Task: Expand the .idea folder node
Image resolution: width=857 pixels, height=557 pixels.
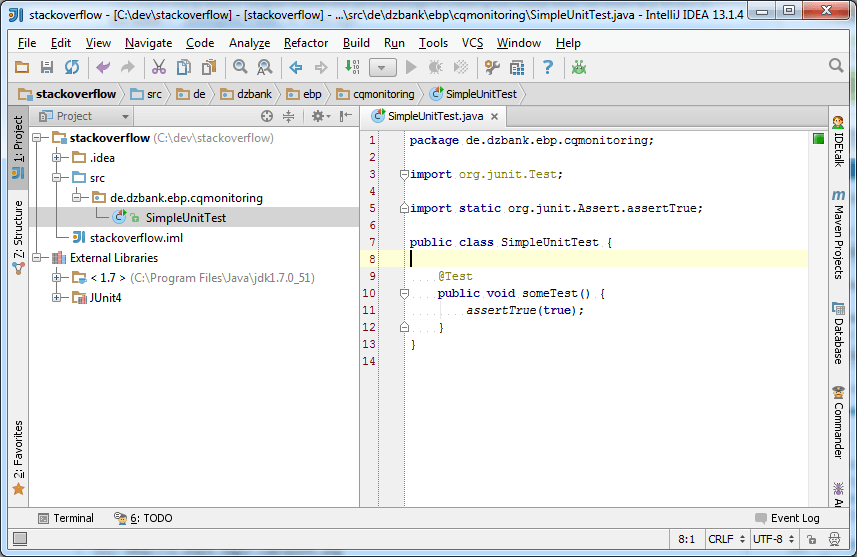Action: 57,158
